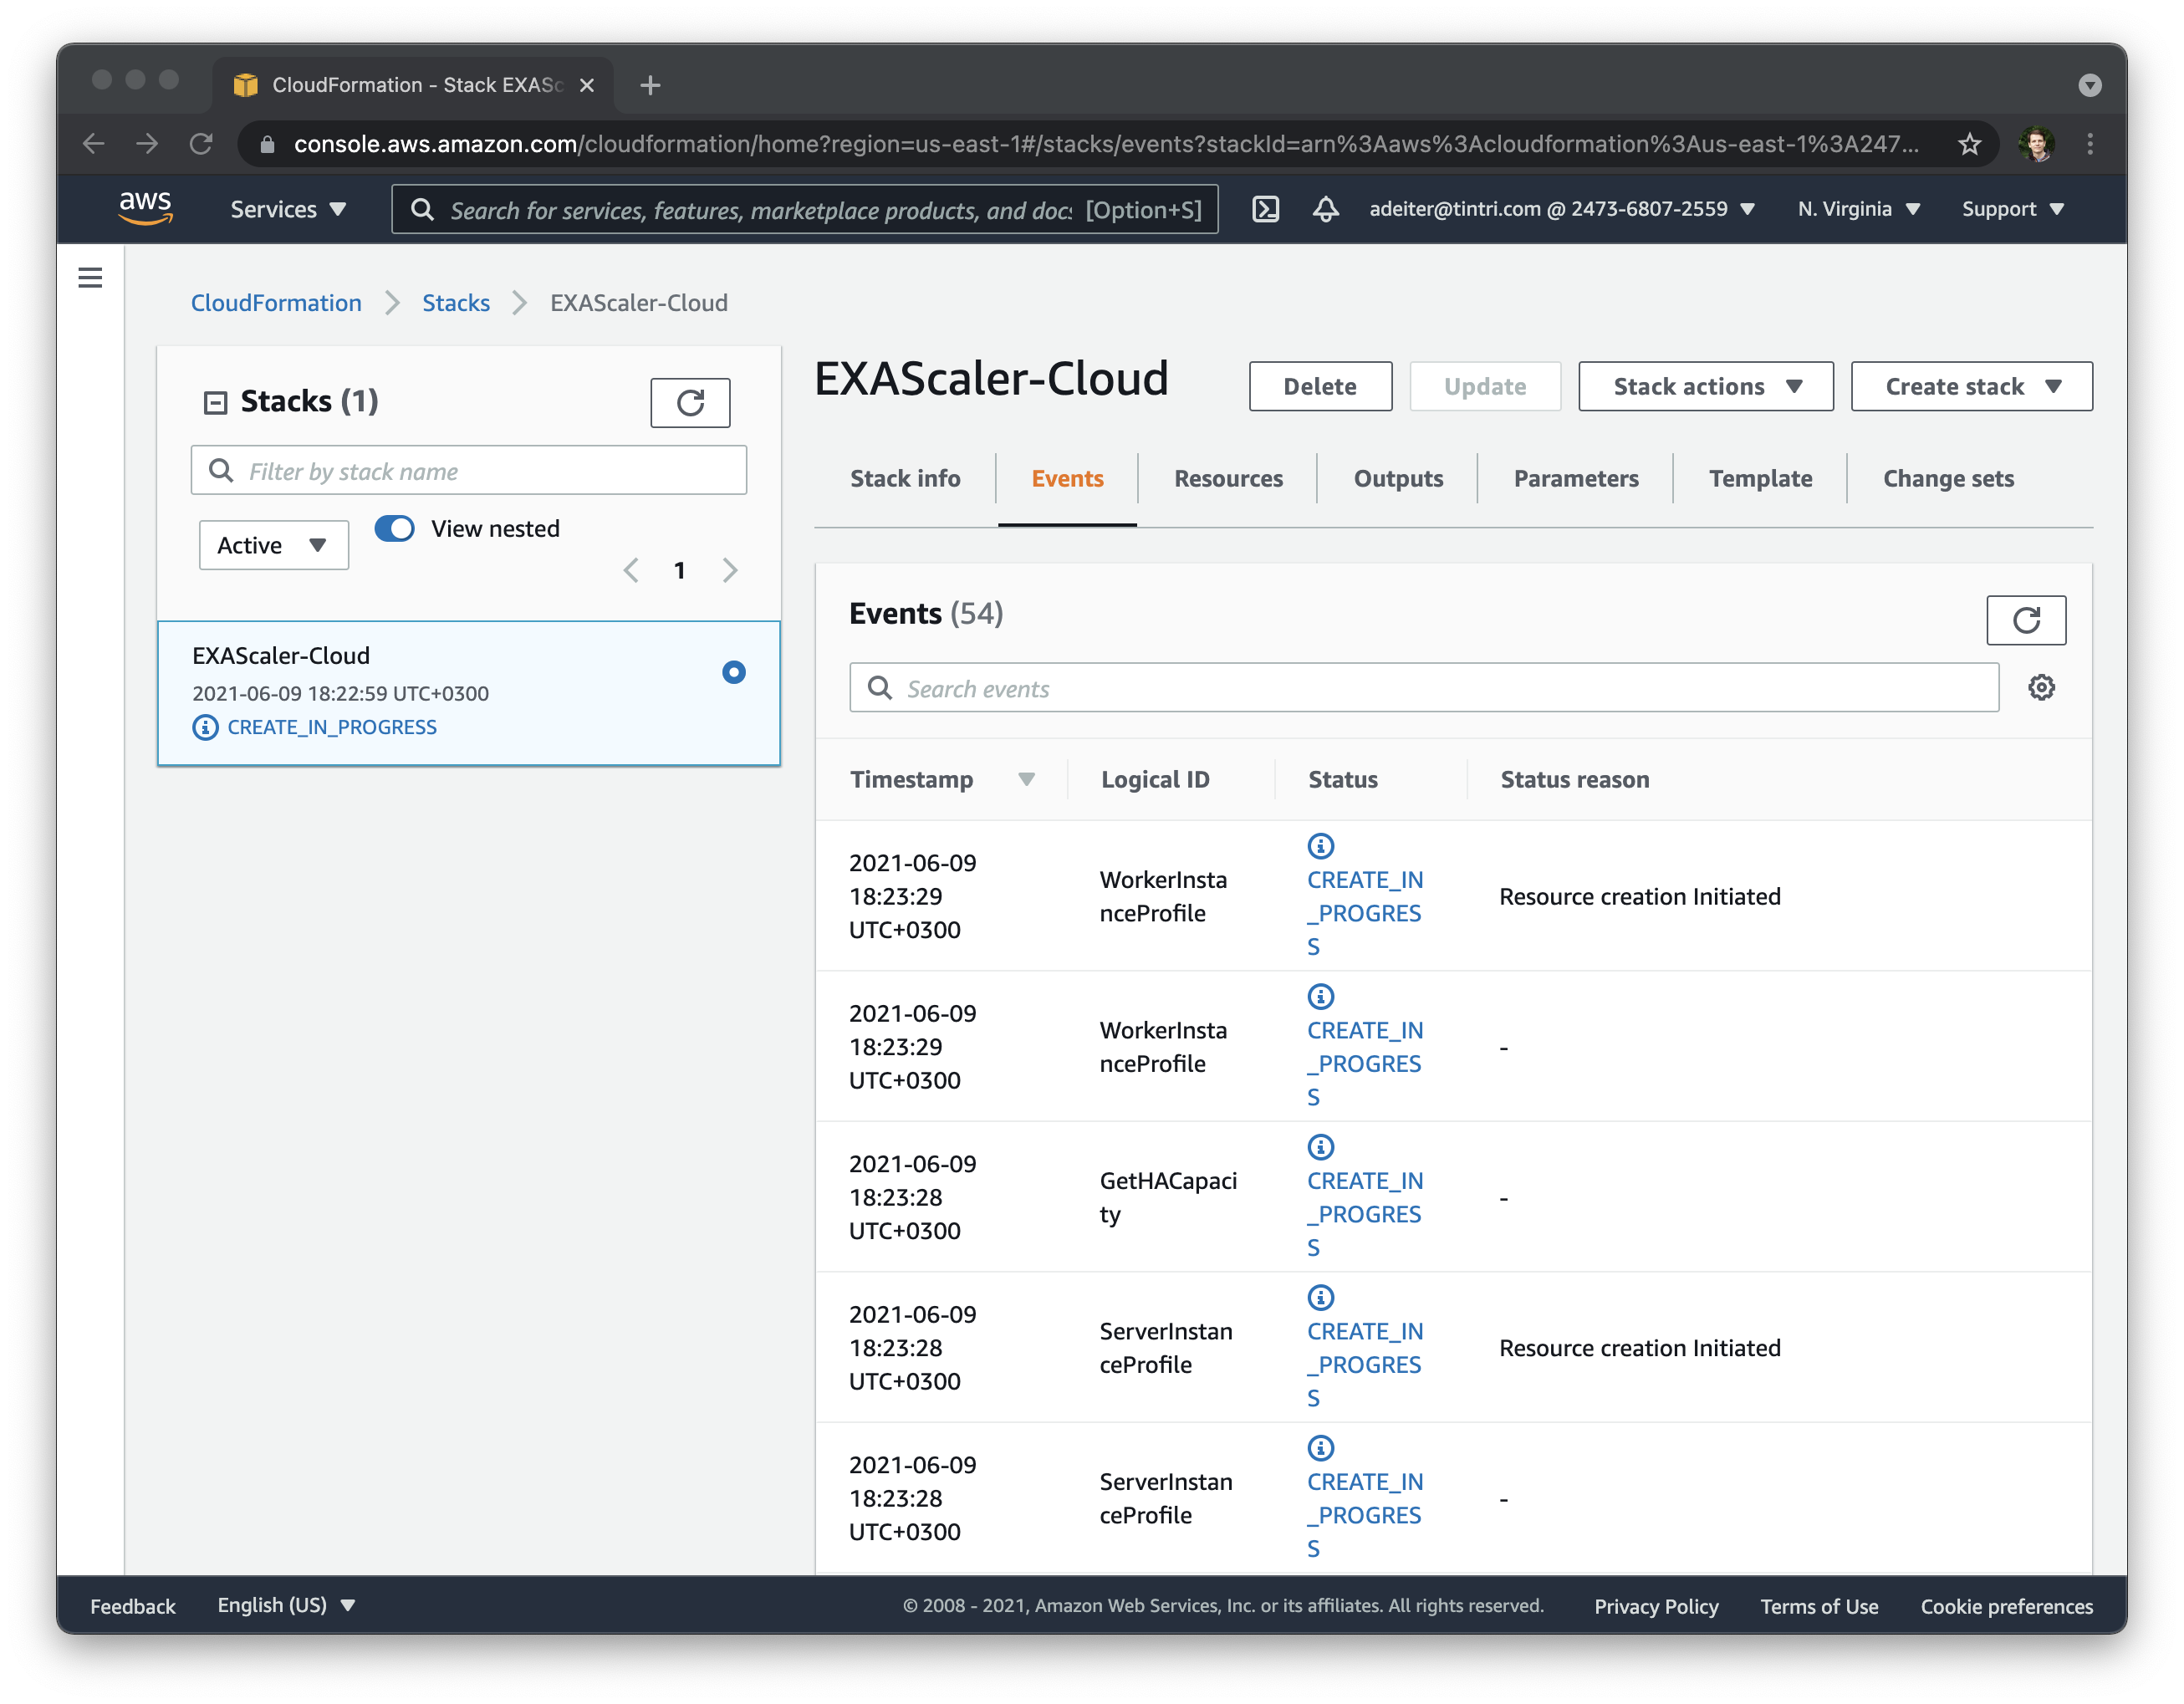Switch to the Resources tab
Image resolution: width=2184 pixels, height=1704 pixels.
click(x=1228, y=479)
